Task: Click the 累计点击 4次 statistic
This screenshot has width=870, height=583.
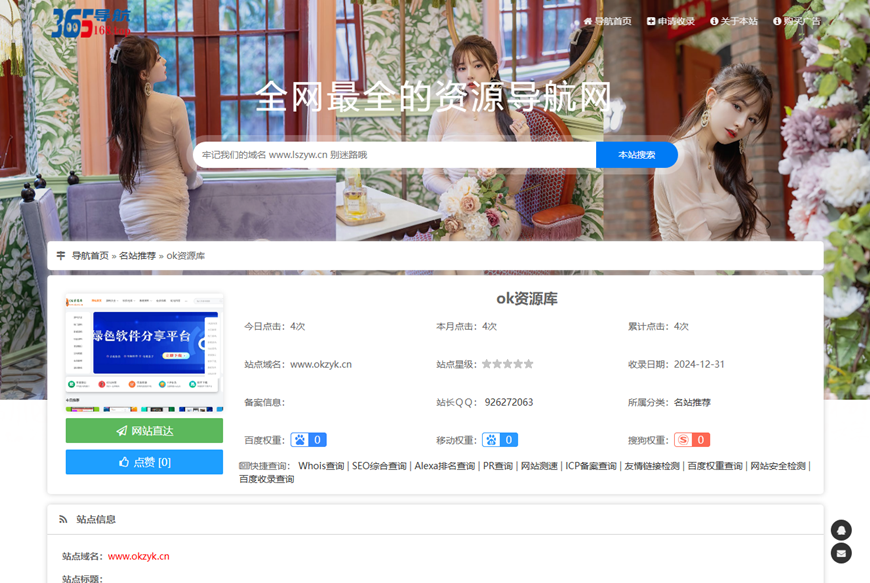Action: pyautogui.click(x=659, y=326)
